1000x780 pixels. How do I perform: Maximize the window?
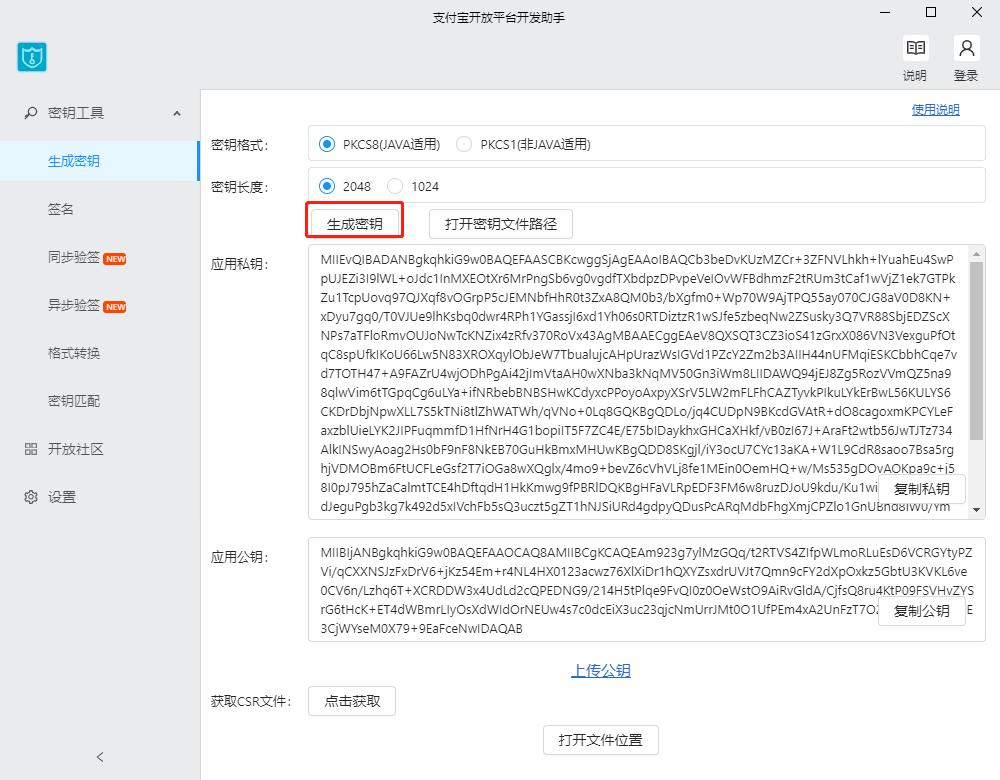[x=930, y=12]
